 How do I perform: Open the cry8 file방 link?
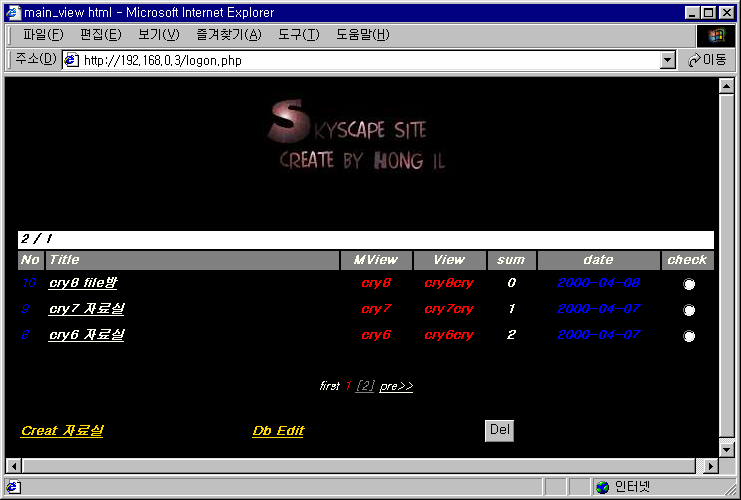click(x=83, y=283)
